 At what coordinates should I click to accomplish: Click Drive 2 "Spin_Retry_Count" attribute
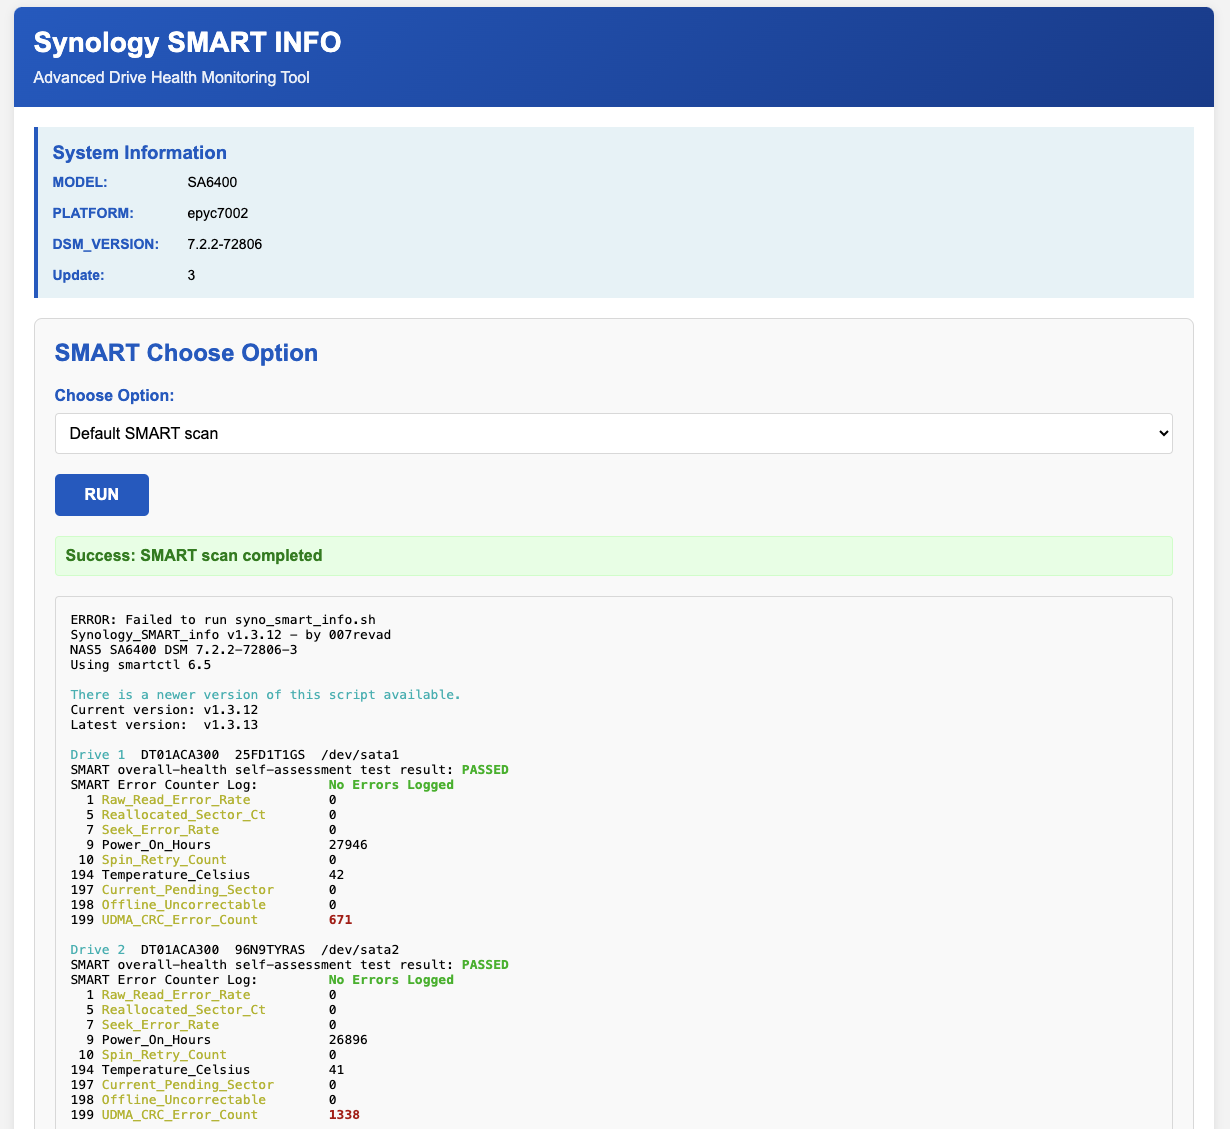164,1055
